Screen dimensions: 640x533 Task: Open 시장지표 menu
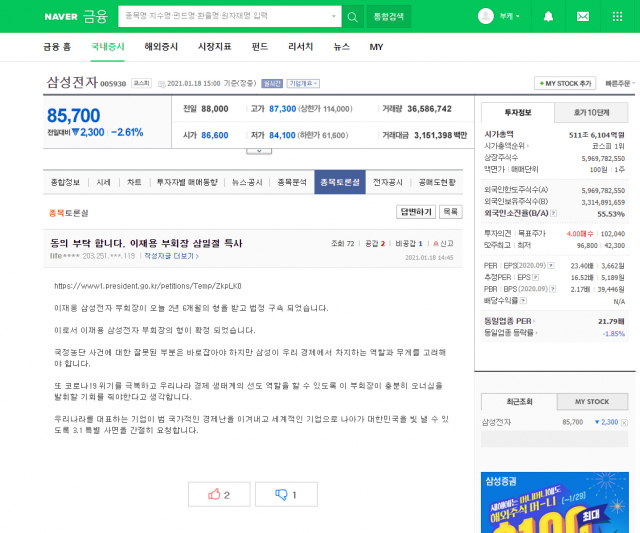tap(215, 47)
